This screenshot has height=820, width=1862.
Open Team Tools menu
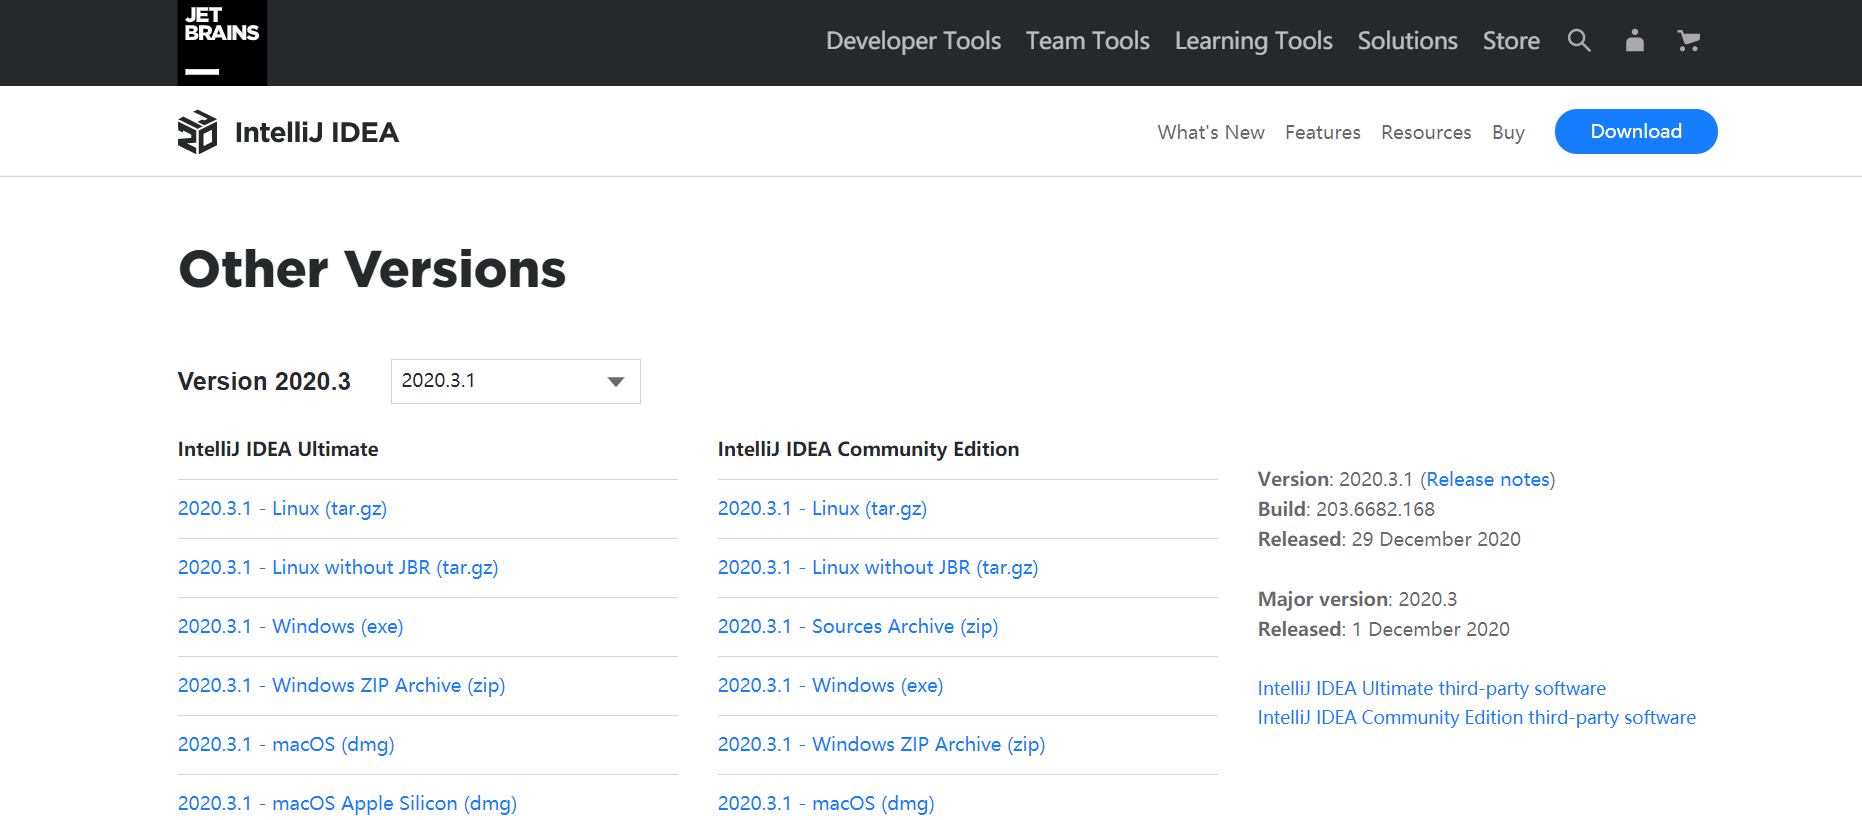pyautogui.click(x=1088, y=41)
